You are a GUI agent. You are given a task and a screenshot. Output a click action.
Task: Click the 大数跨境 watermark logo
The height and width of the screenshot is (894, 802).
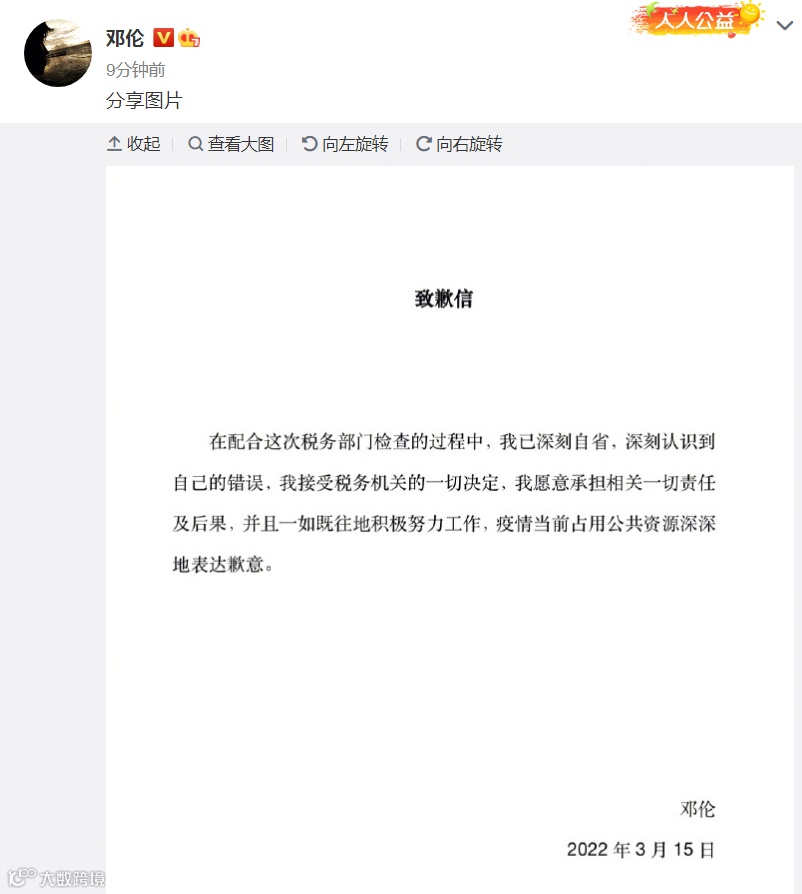click(x=56, y=877)
